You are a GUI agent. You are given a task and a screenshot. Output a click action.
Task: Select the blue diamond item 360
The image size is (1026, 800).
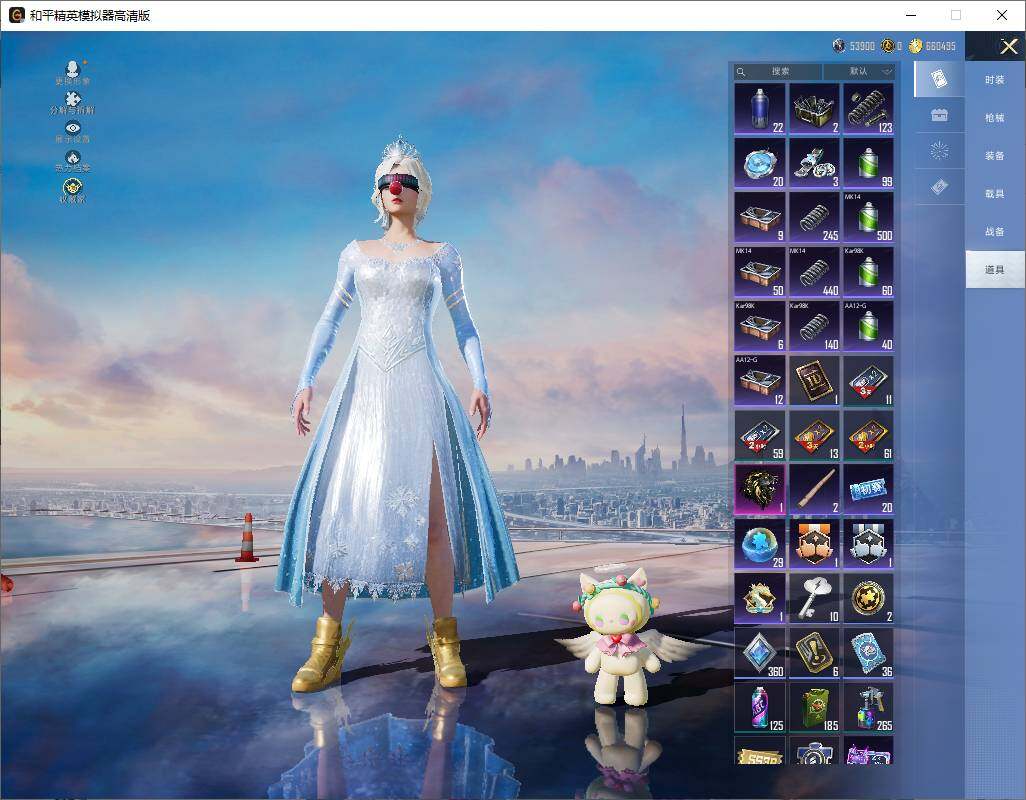[760, 653]
